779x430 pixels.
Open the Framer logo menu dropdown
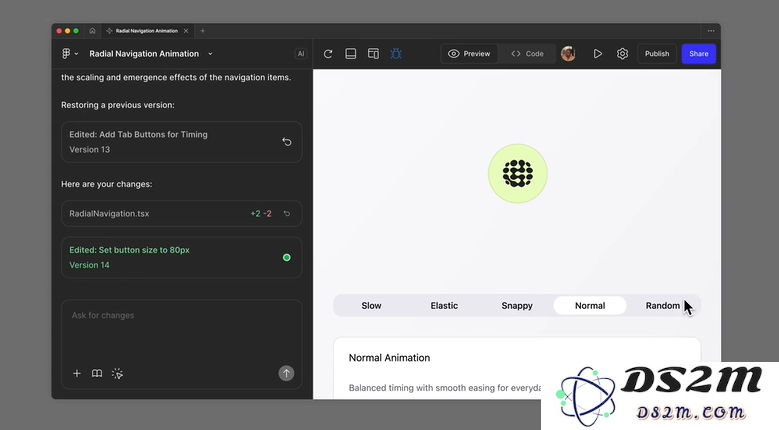69,54
